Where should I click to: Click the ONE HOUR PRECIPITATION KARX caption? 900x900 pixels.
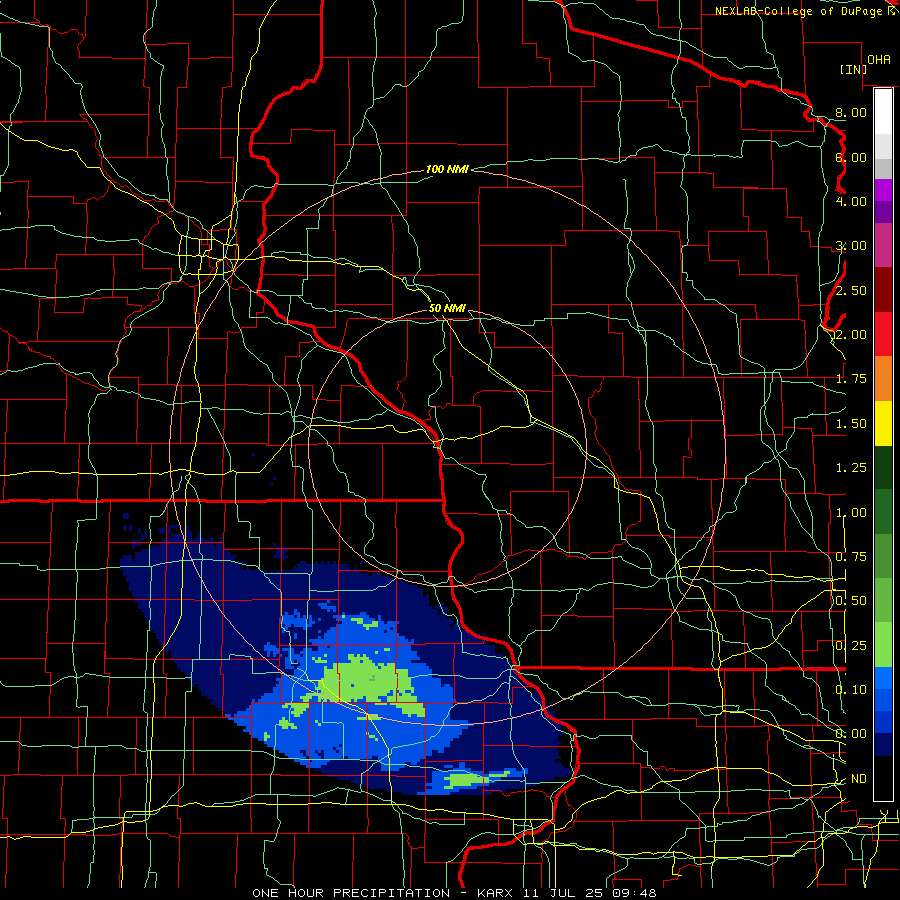(454, 893)
